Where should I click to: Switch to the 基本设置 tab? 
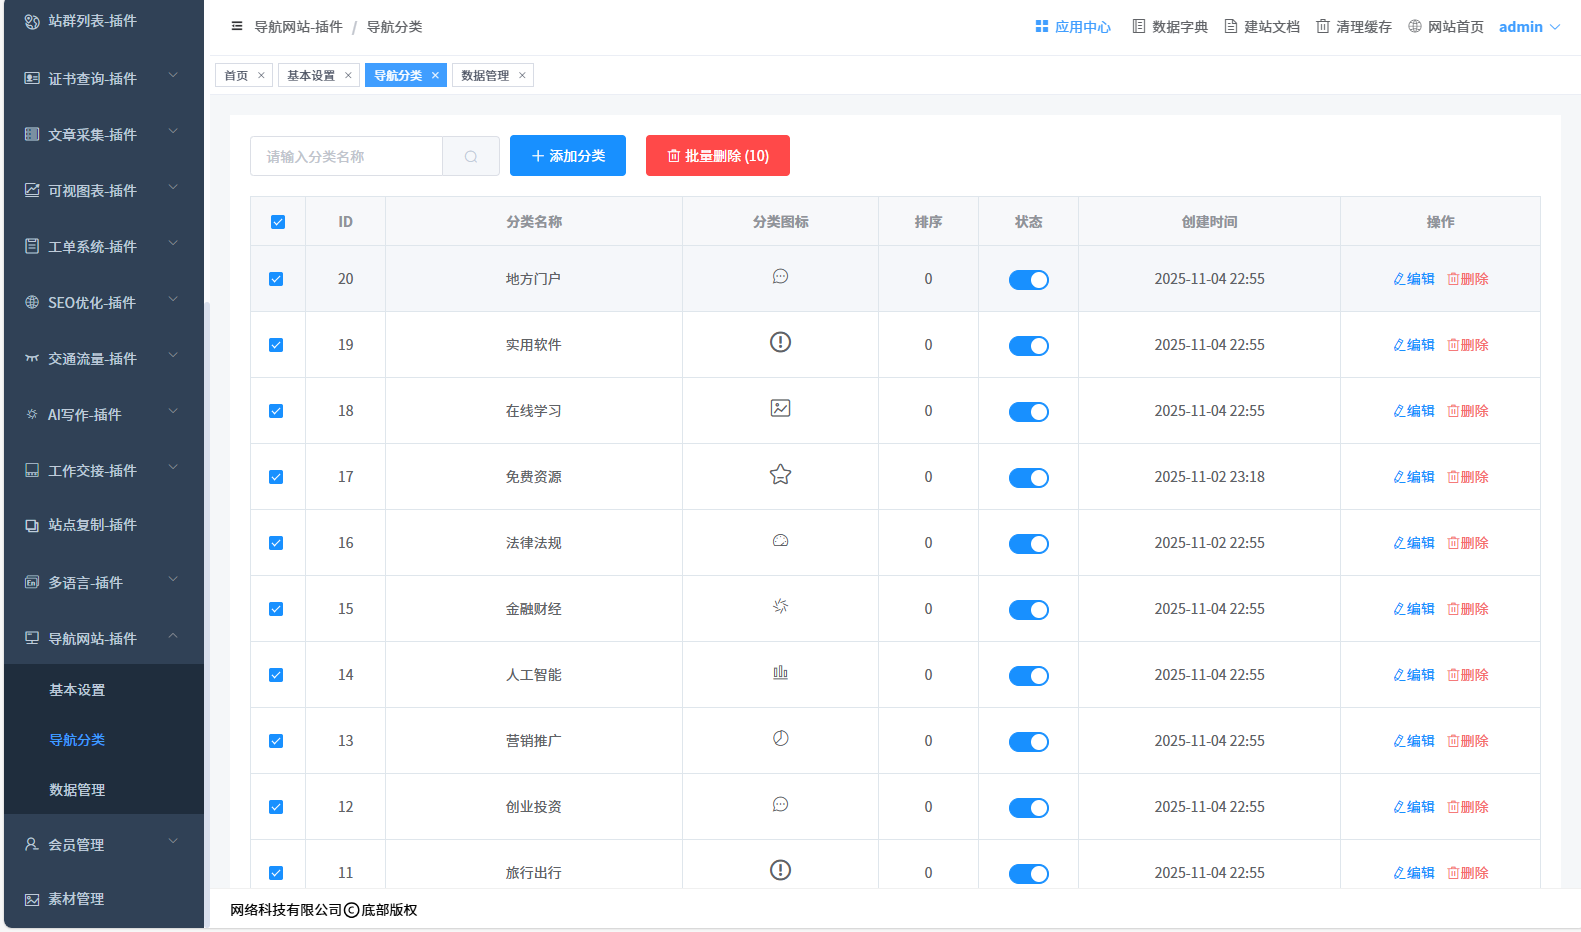point(311,76)
